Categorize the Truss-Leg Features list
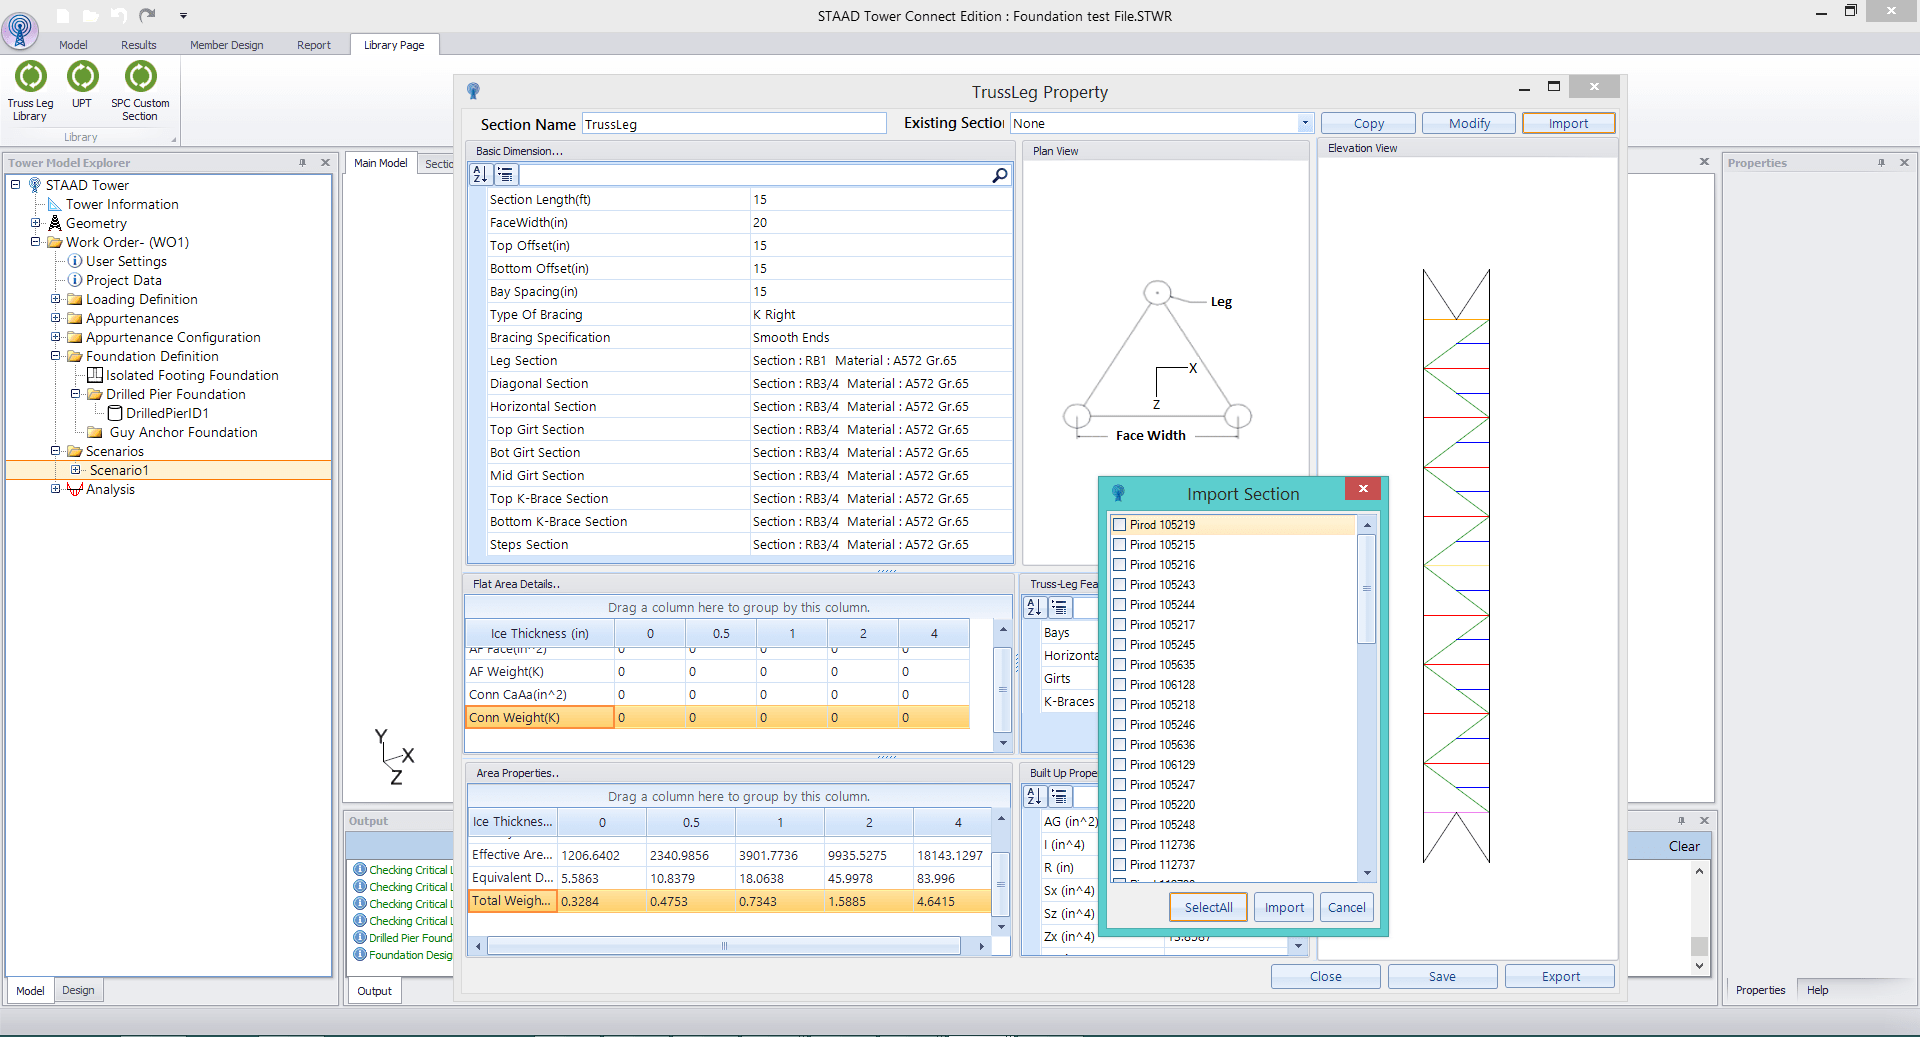 point(1060,607)
